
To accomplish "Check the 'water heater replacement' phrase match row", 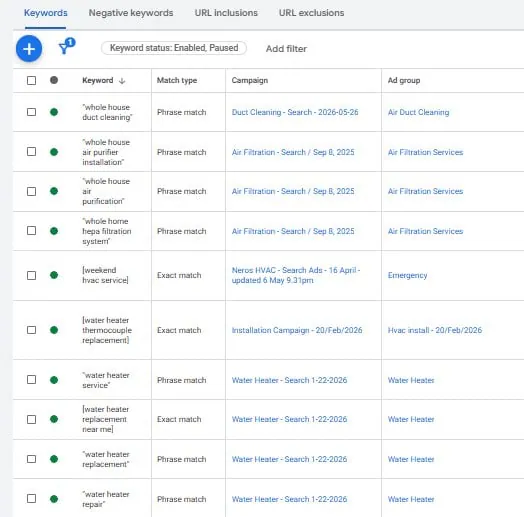I will tap(31, 459).
